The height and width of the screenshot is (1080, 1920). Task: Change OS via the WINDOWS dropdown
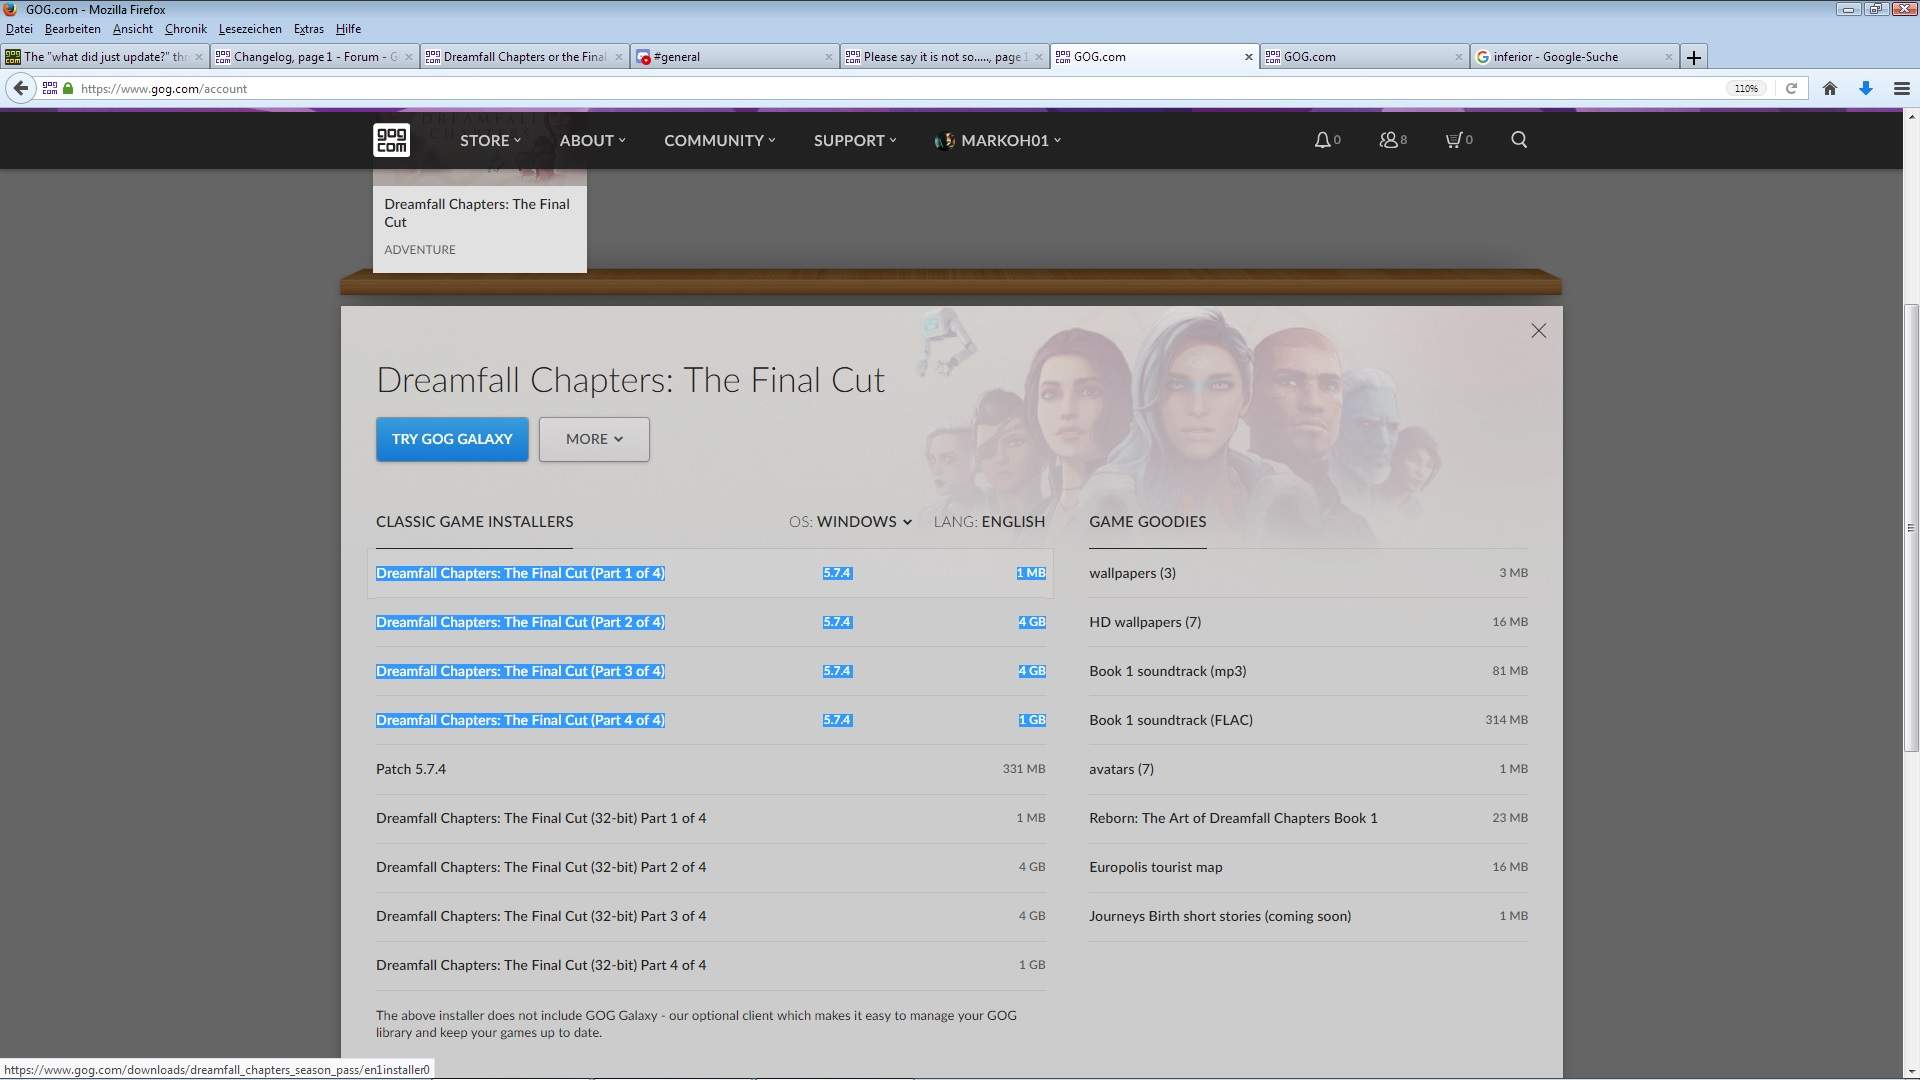click(x=864, y=522)
